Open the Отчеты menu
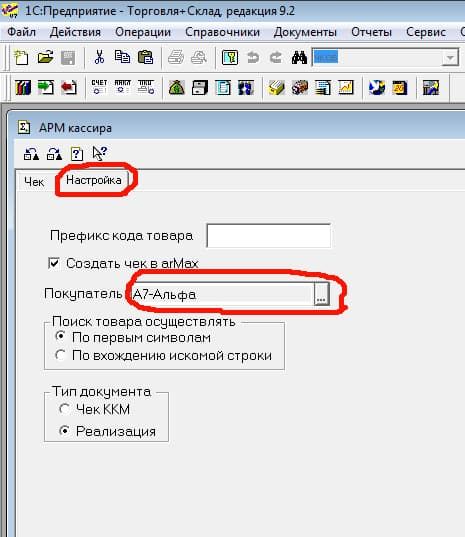 pyautogui.click(x=371, y=32)
